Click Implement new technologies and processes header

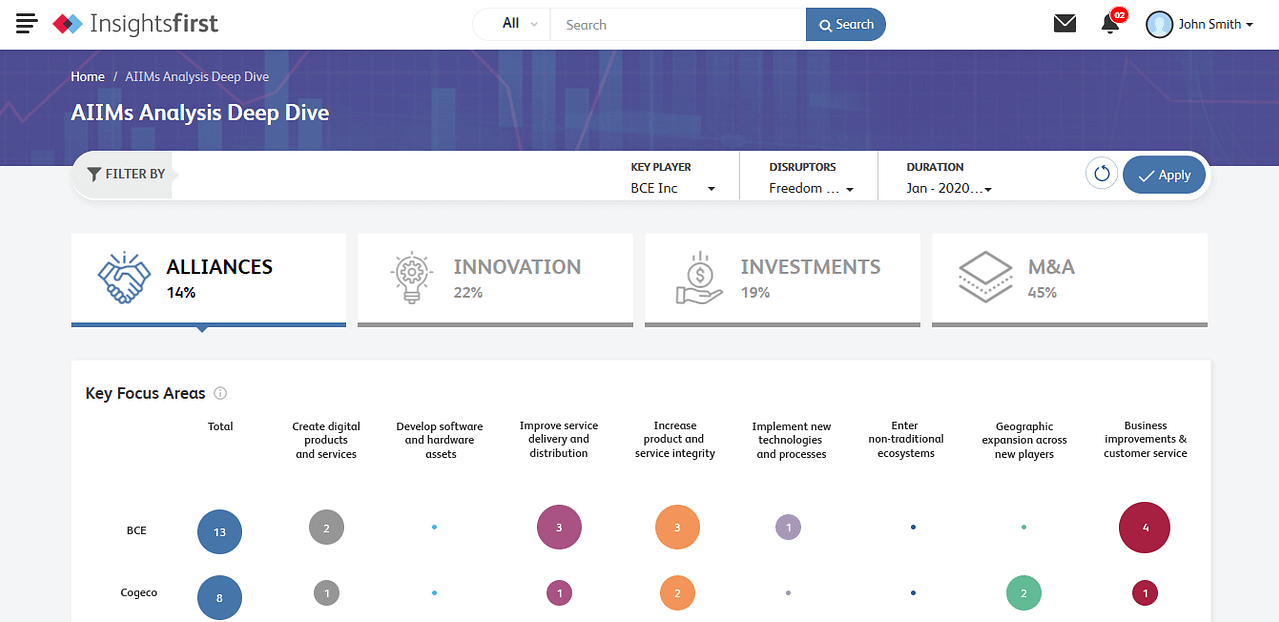[791, 440]
